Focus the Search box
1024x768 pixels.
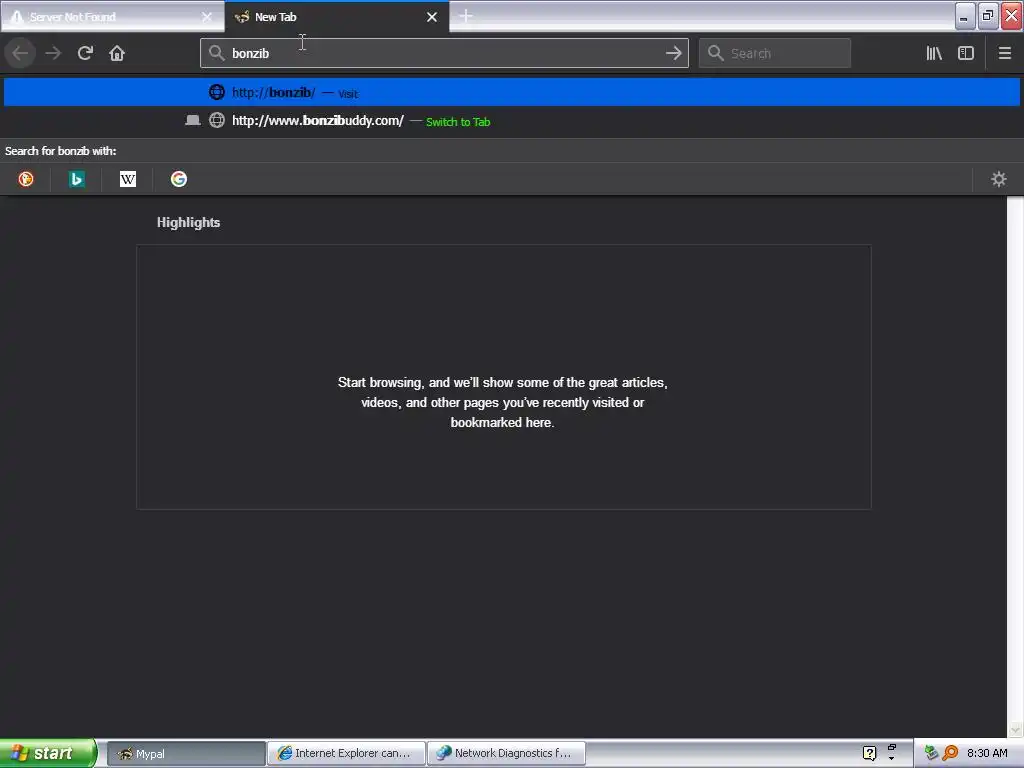pyautogui.click(x=775, y=53)
